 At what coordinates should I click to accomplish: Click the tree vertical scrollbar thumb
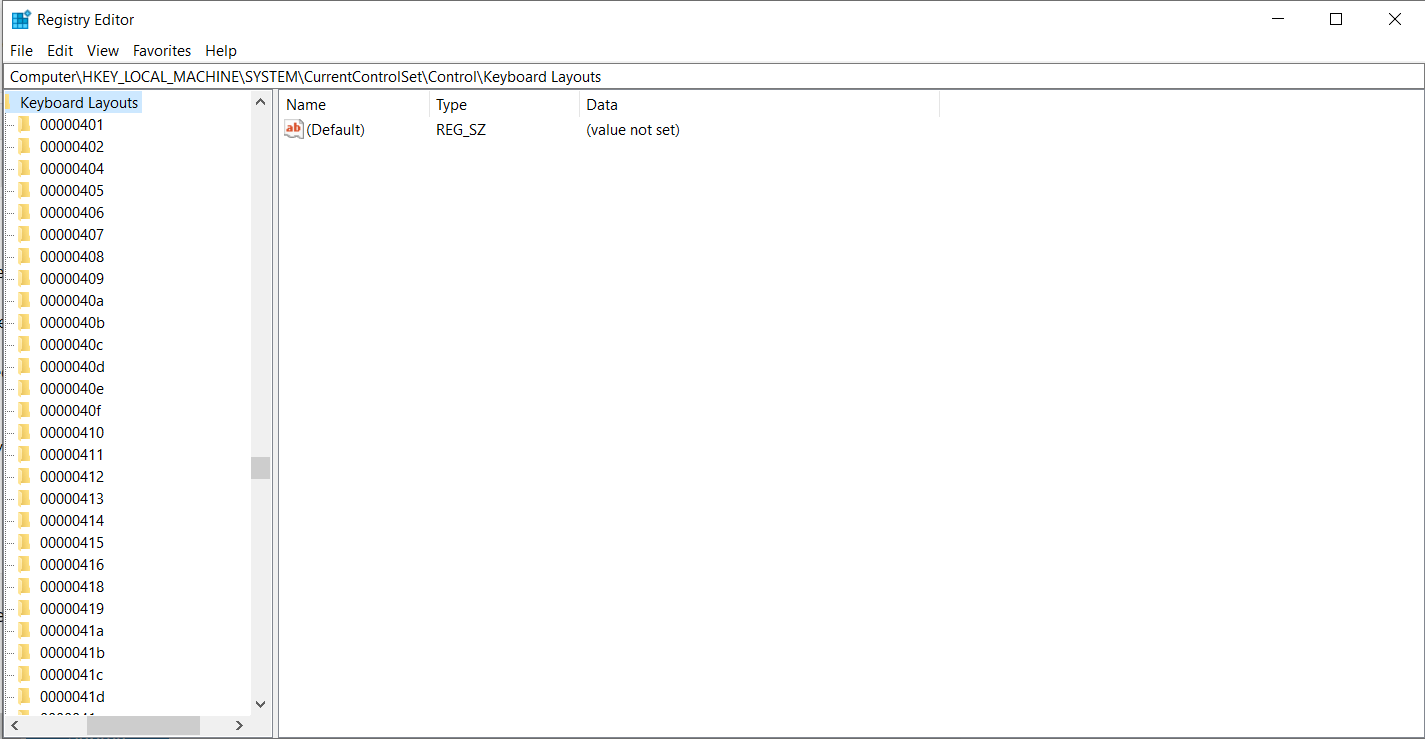coord(260,468)
